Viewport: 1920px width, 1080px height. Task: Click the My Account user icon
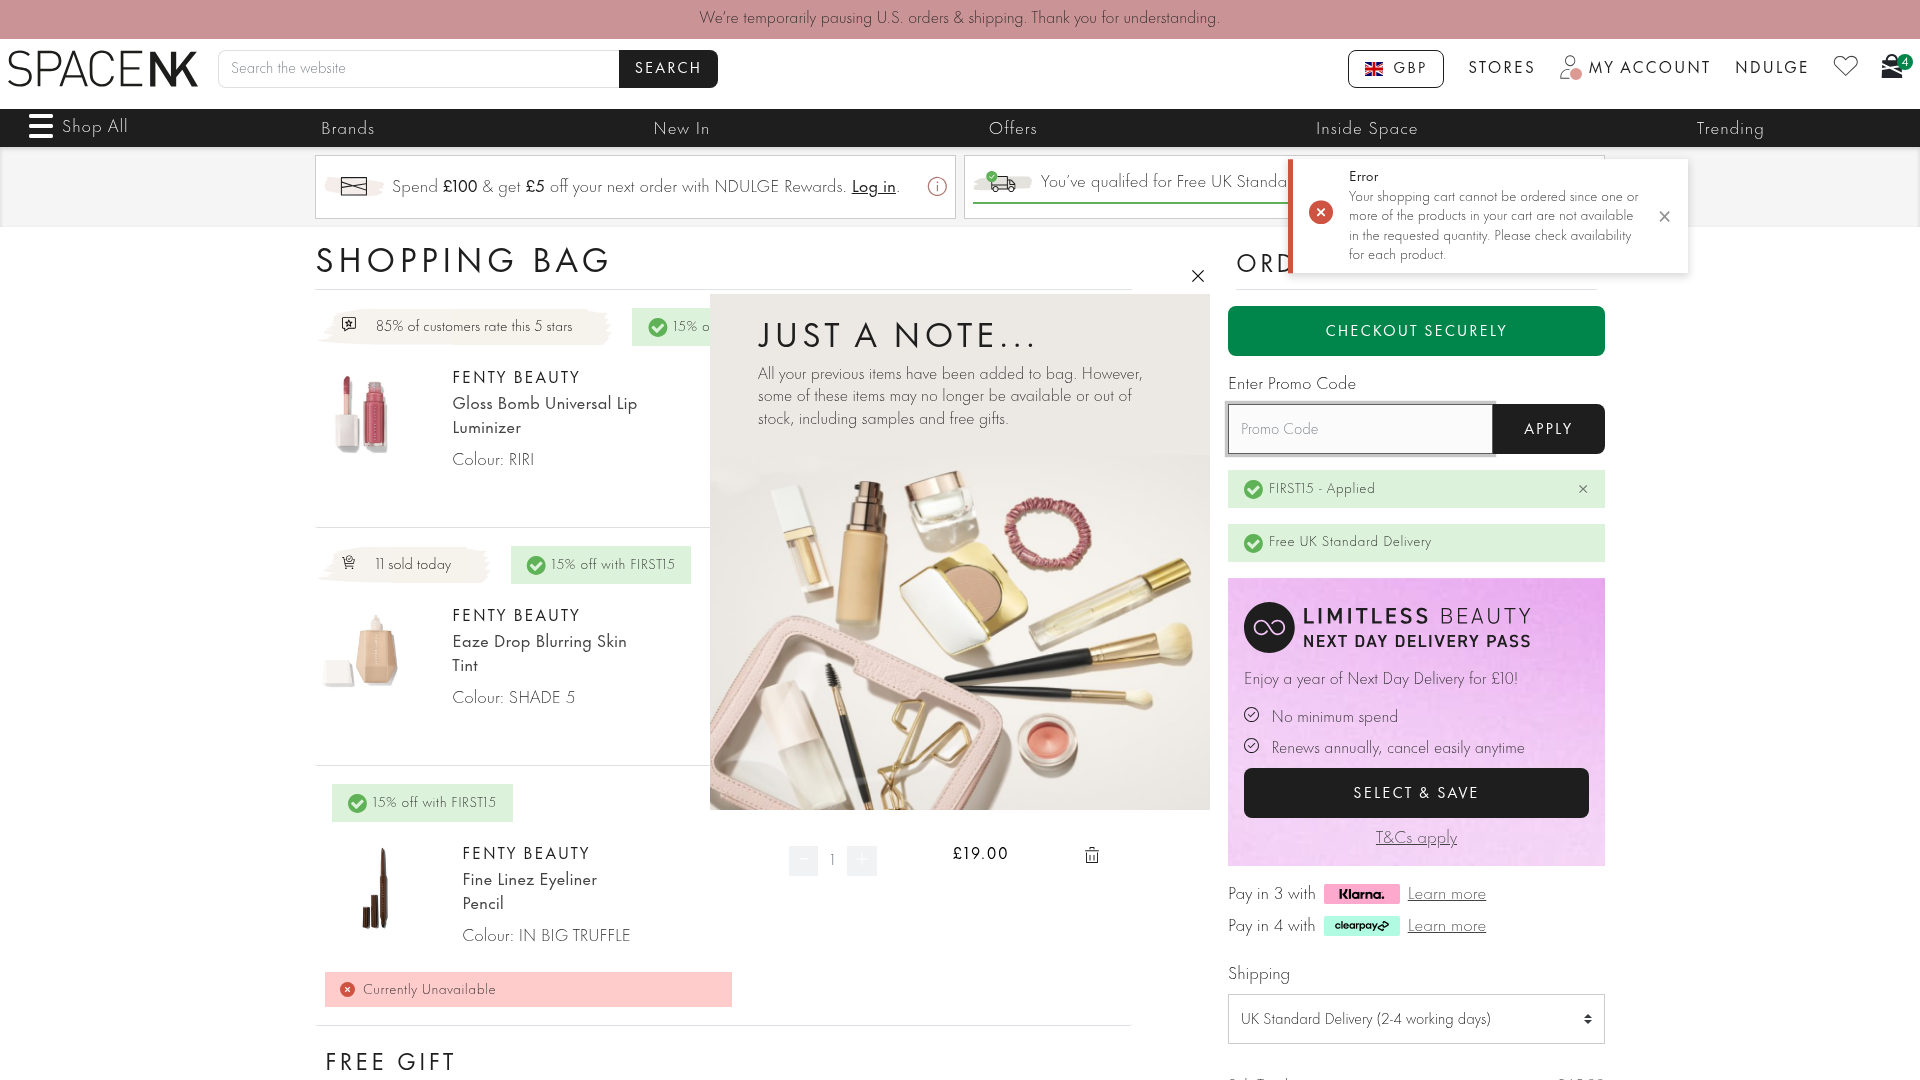click(x=1570, y=67)
